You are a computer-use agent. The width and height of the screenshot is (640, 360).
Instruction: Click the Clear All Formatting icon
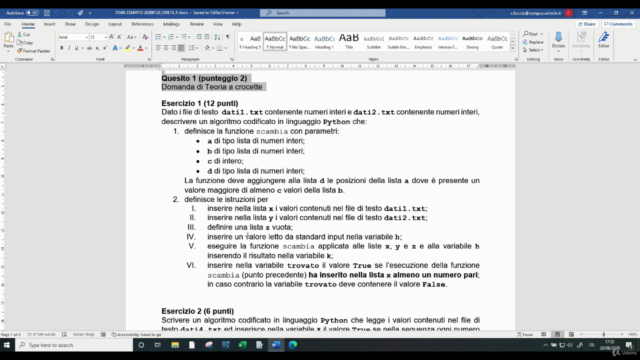(145, 37)
